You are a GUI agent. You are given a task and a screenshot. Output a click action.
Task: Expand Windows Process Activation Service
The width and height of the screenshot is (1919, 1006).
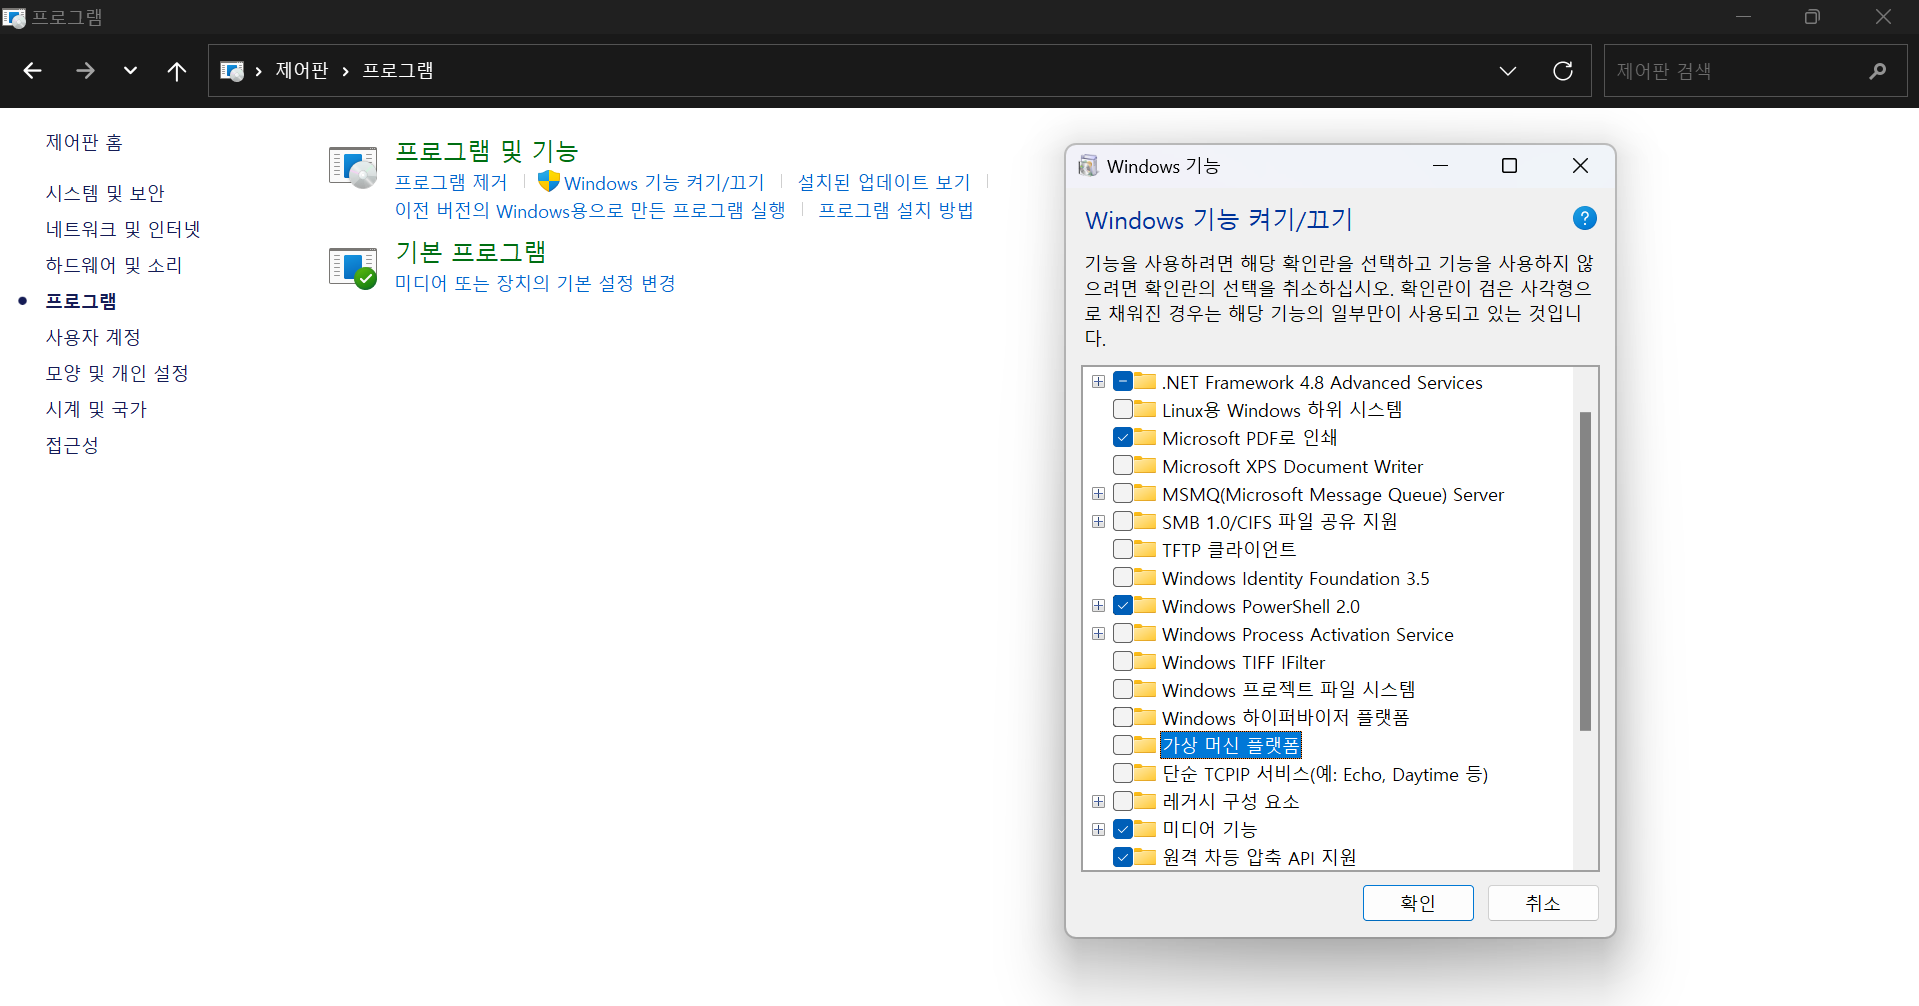[x=1098, y=634]
